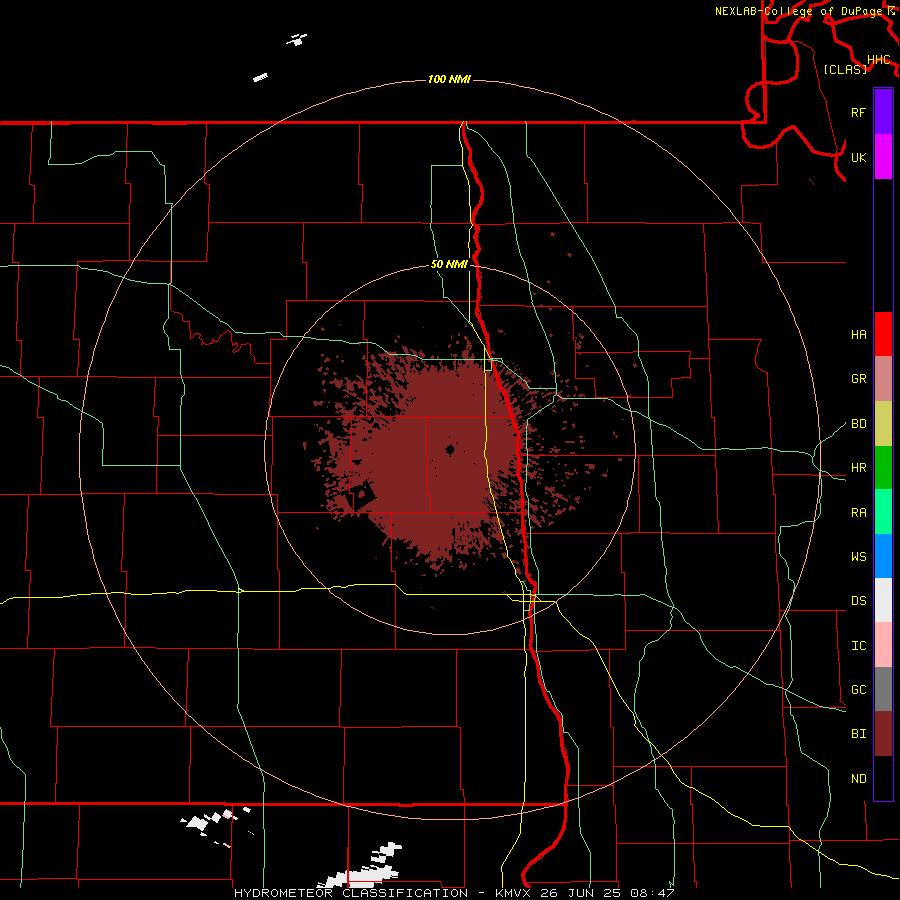Image resolution: width=900 pixels, height=900 pixels.
Task: Click the black ND legend swatch
Action: tap(883, 778)
